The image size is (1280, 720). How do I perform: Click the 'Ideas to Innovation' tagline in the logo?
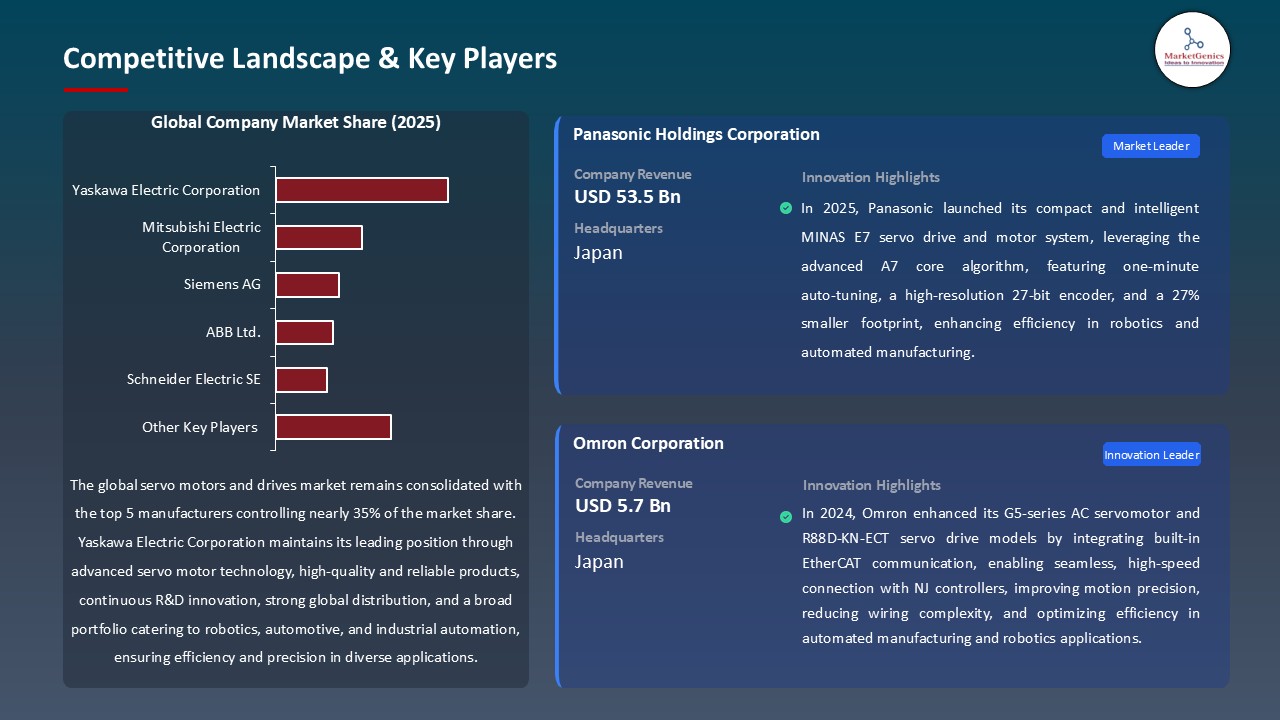[1193, 63]
